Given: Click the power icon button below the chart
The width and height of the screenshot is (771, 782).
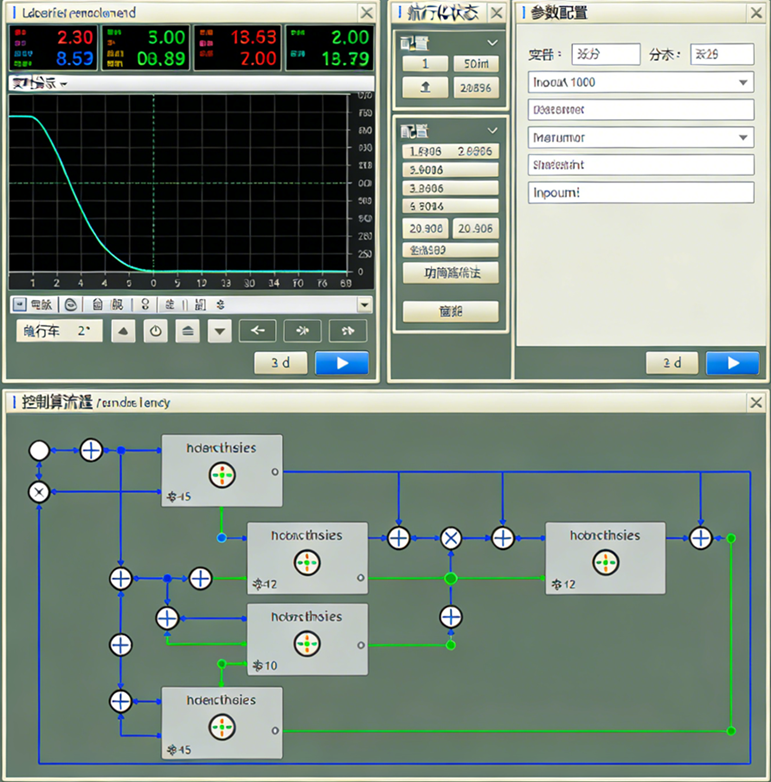Looking at the screenshot, I should [x=155, y=332].
